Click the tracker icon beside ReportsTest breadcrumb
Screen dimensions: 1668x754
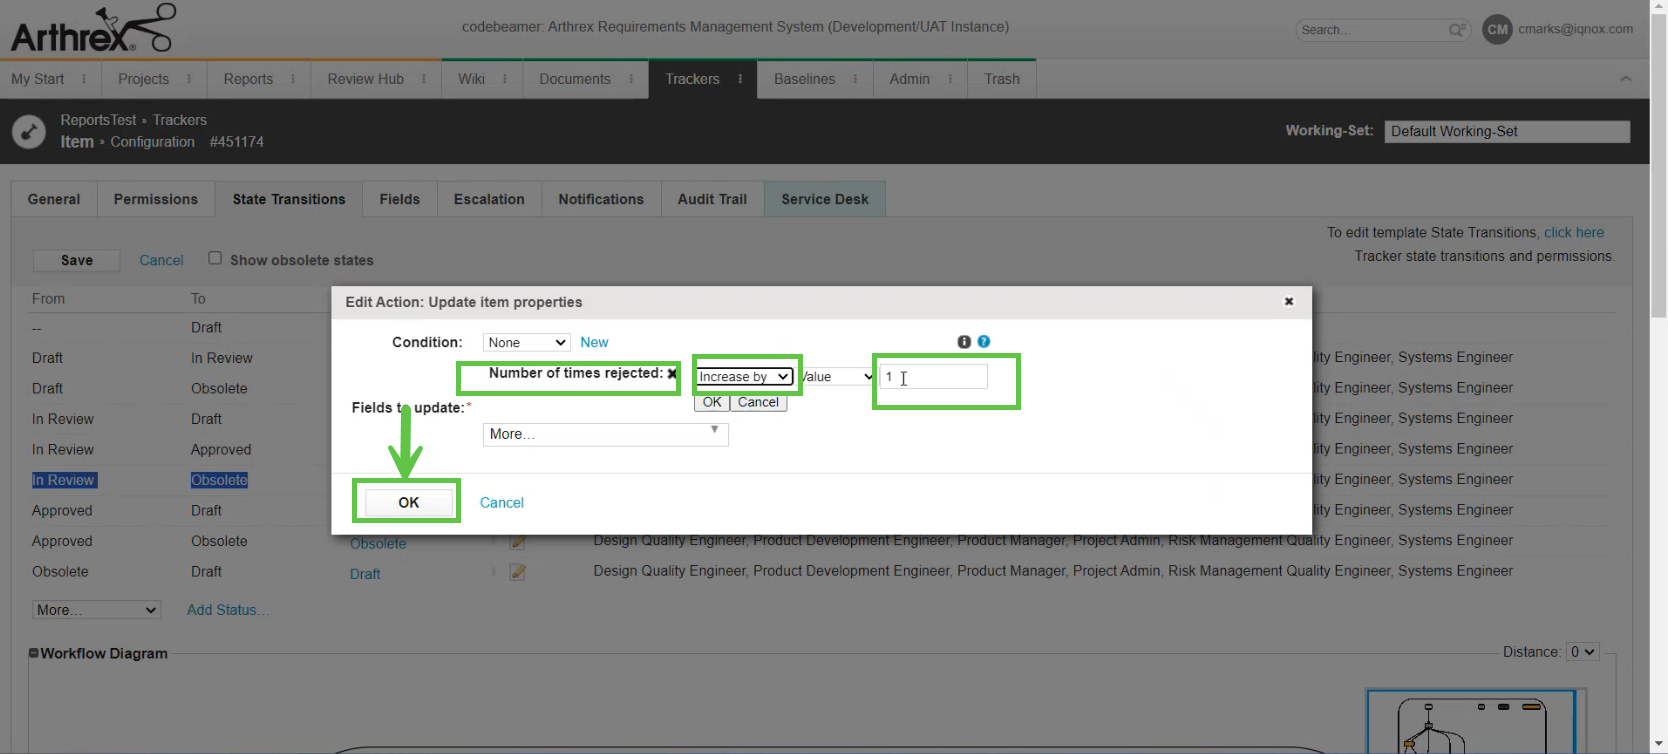tap(28, 131)
